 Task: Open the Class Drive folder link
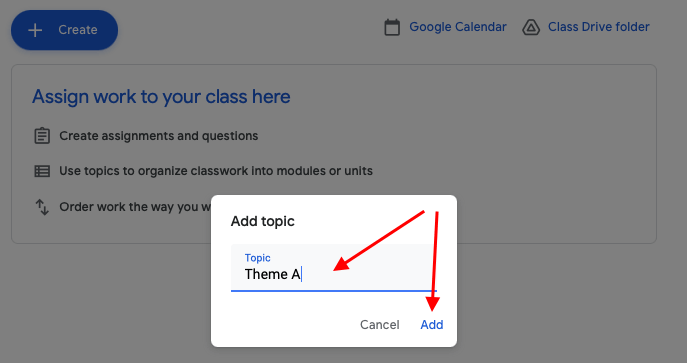[598, 27]
